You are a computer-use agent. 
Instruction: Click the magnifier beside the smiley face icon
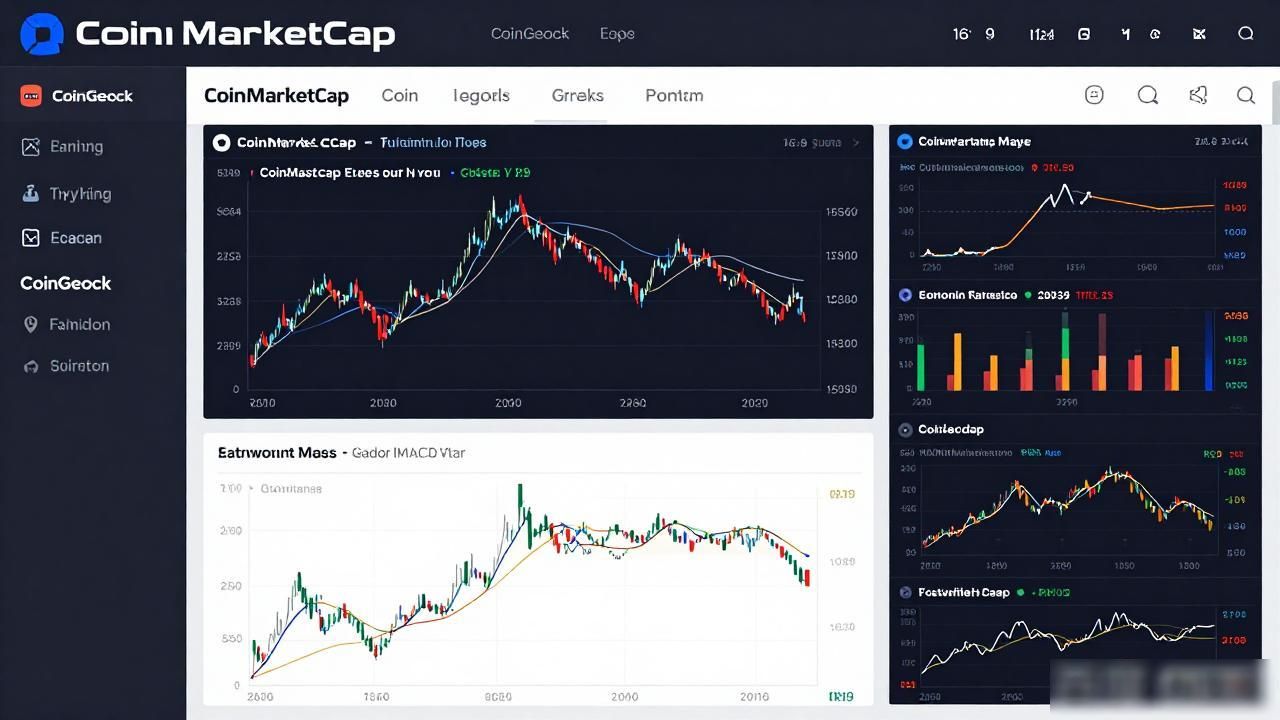coord(1148,95)
